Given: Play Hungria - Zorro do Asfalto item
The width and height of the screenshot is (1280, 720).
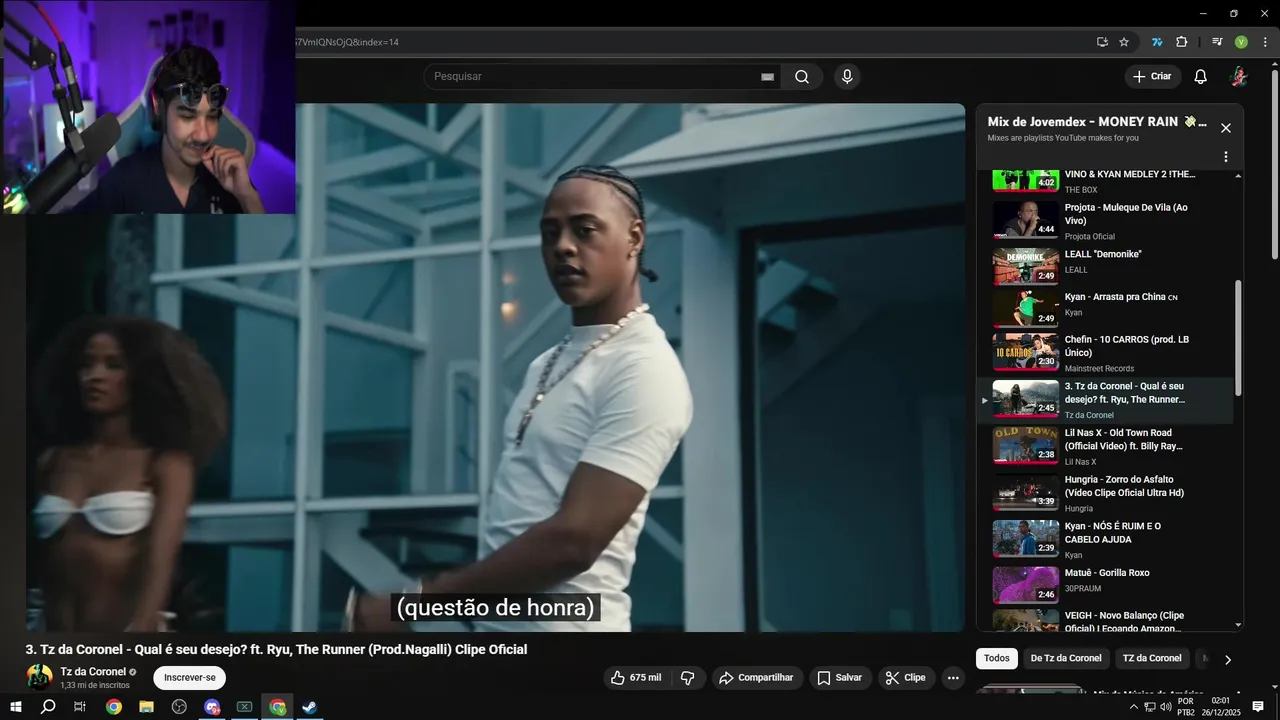Looking at the screenshot, I should (x=1105, y=493).
